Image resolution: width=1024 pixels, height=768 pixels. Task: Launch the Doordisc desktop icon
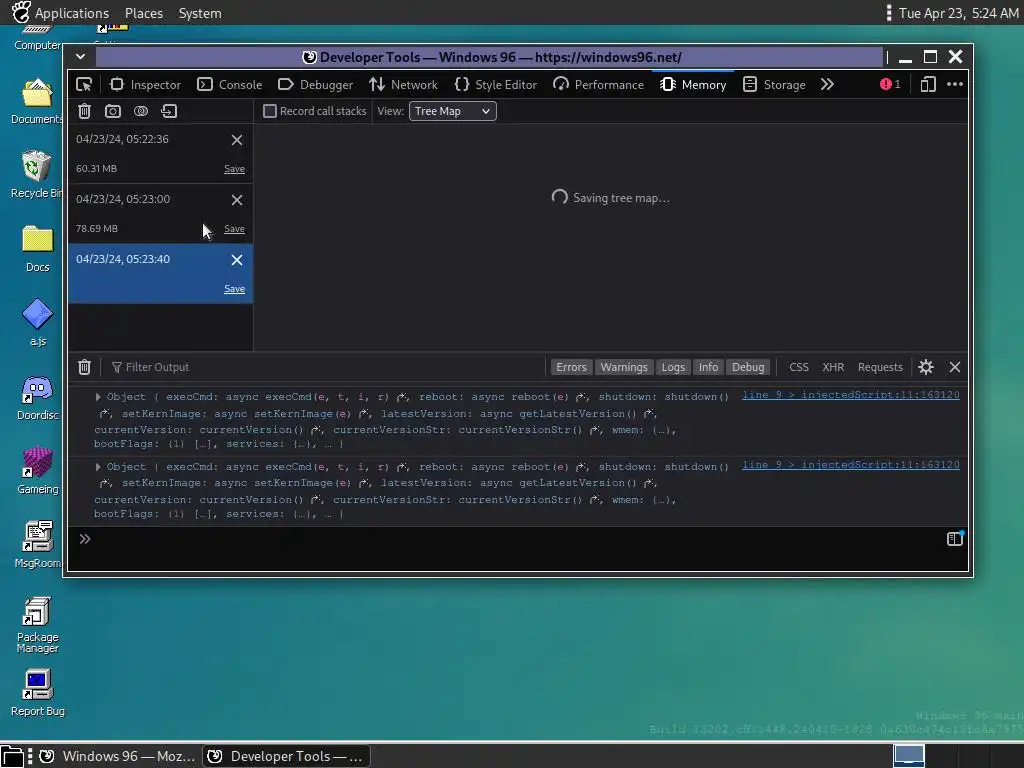(x=37, y=397)
